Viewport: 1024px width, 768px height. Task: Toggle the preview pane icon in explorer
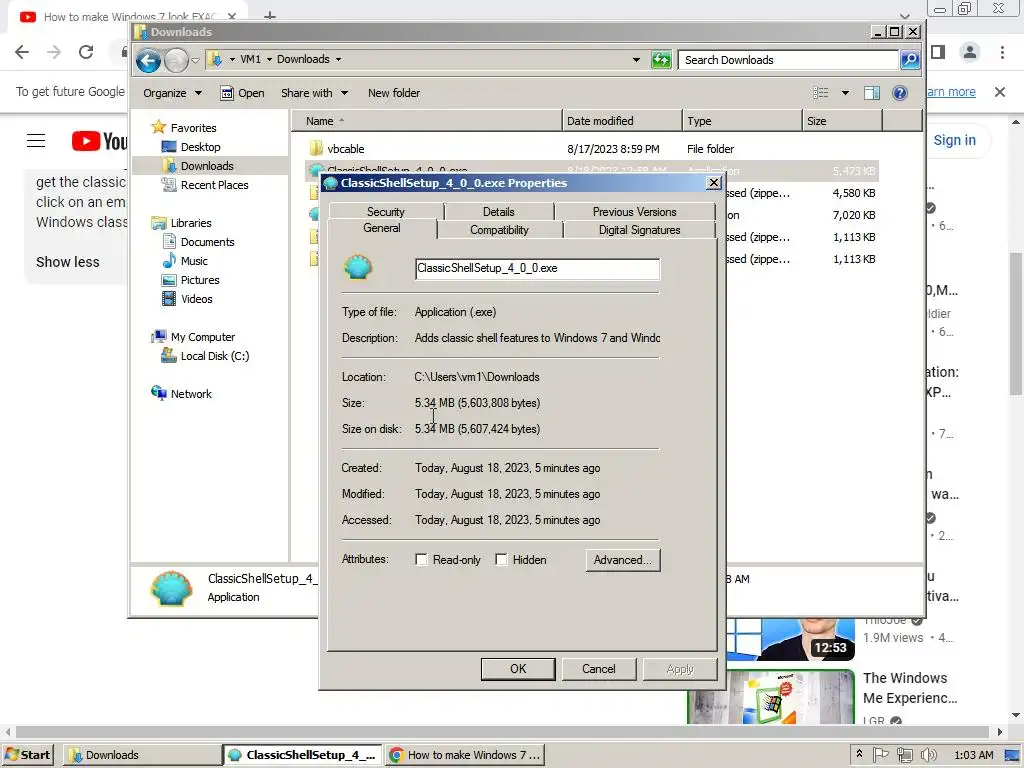(872, 93)
